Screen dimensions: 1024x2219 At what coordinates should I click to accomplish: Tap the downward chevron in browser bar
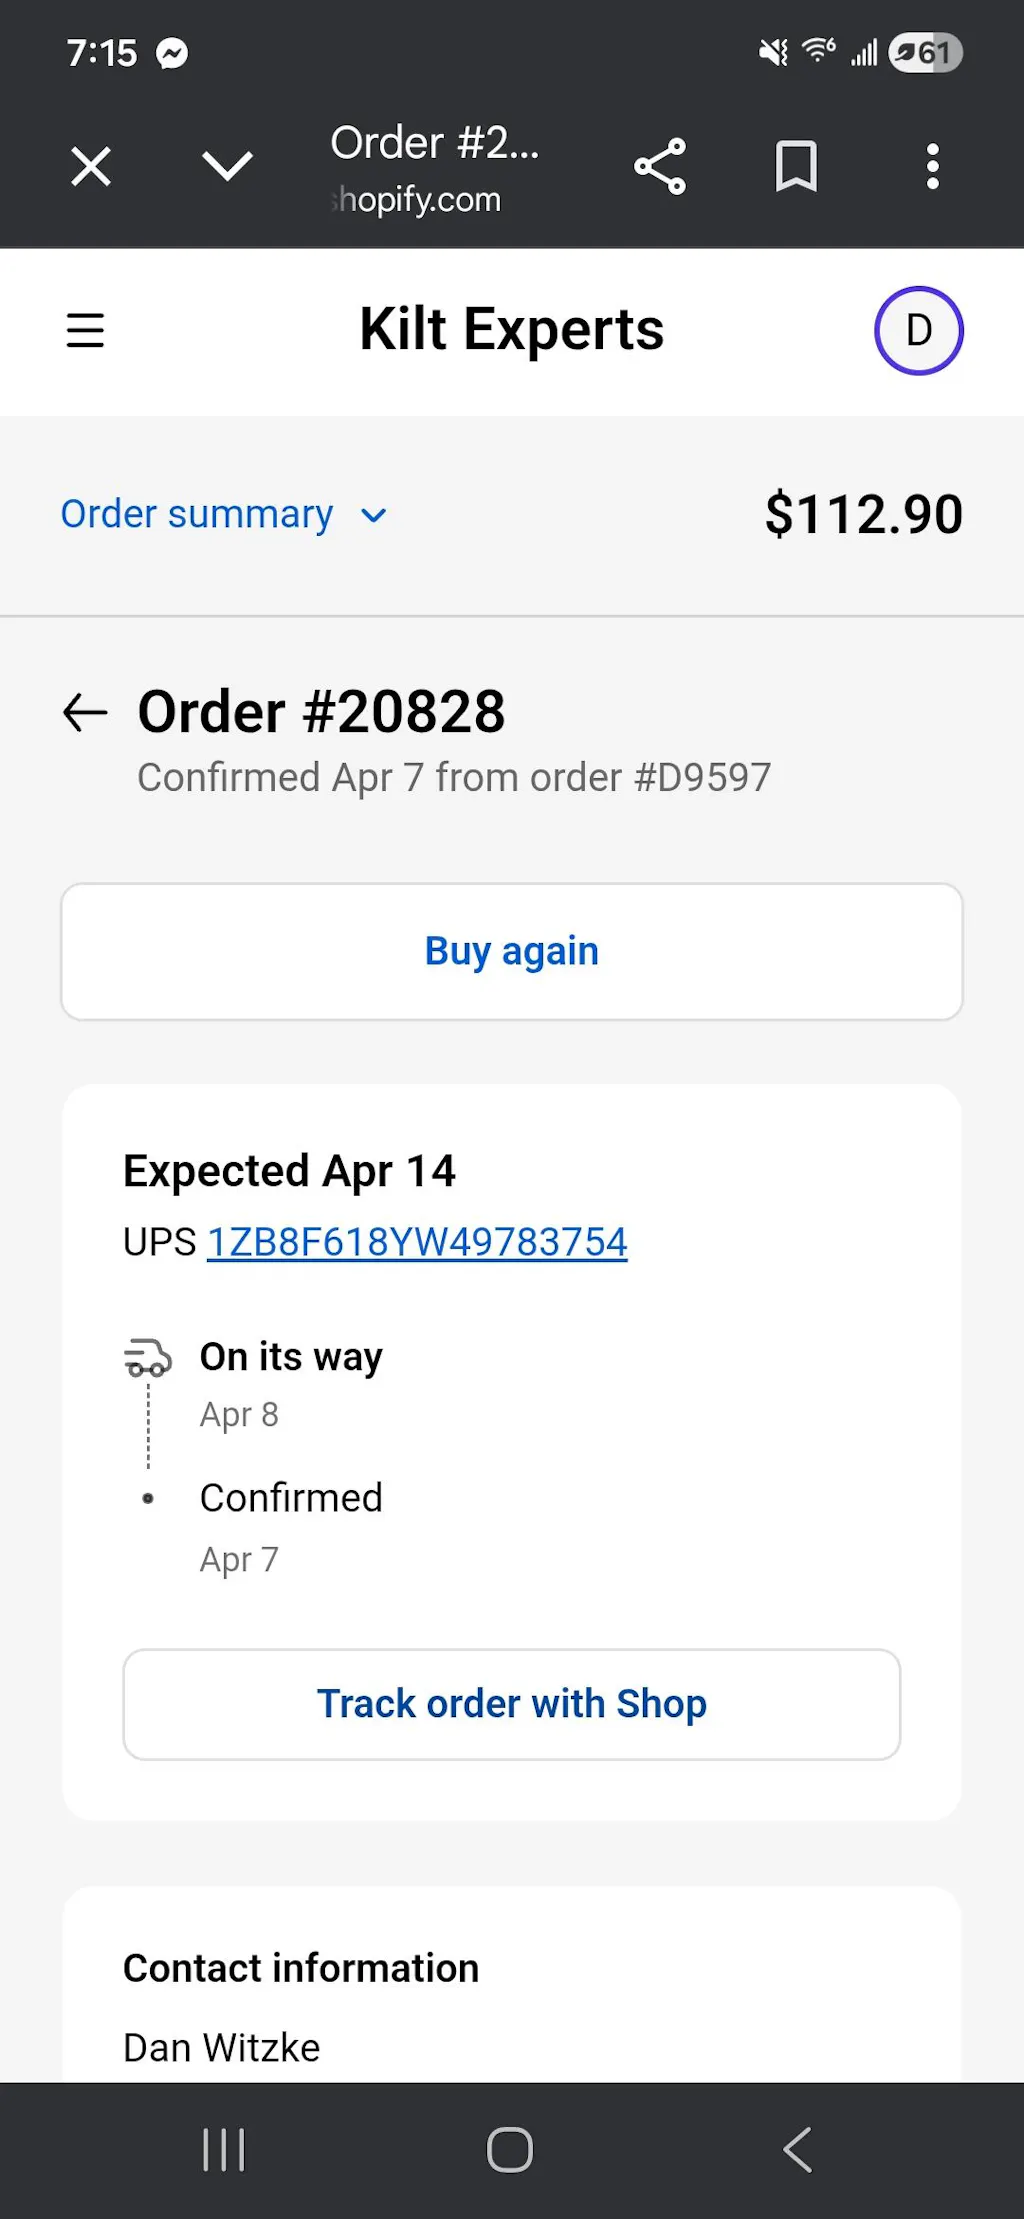pyautogui.click(x=227, y=166)
